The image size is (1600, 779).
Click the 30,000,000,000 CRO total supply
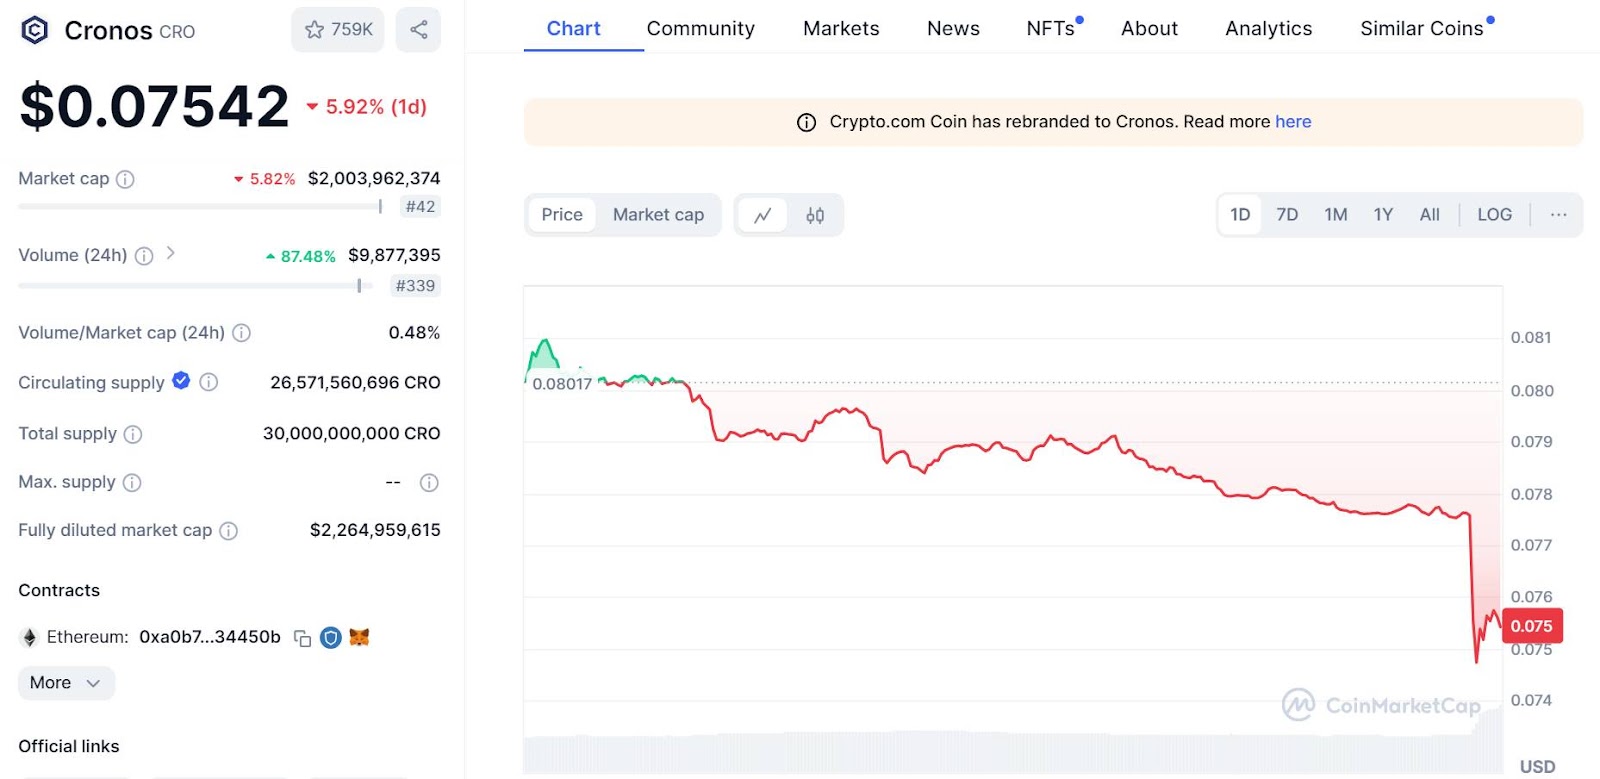click(351, 434)
